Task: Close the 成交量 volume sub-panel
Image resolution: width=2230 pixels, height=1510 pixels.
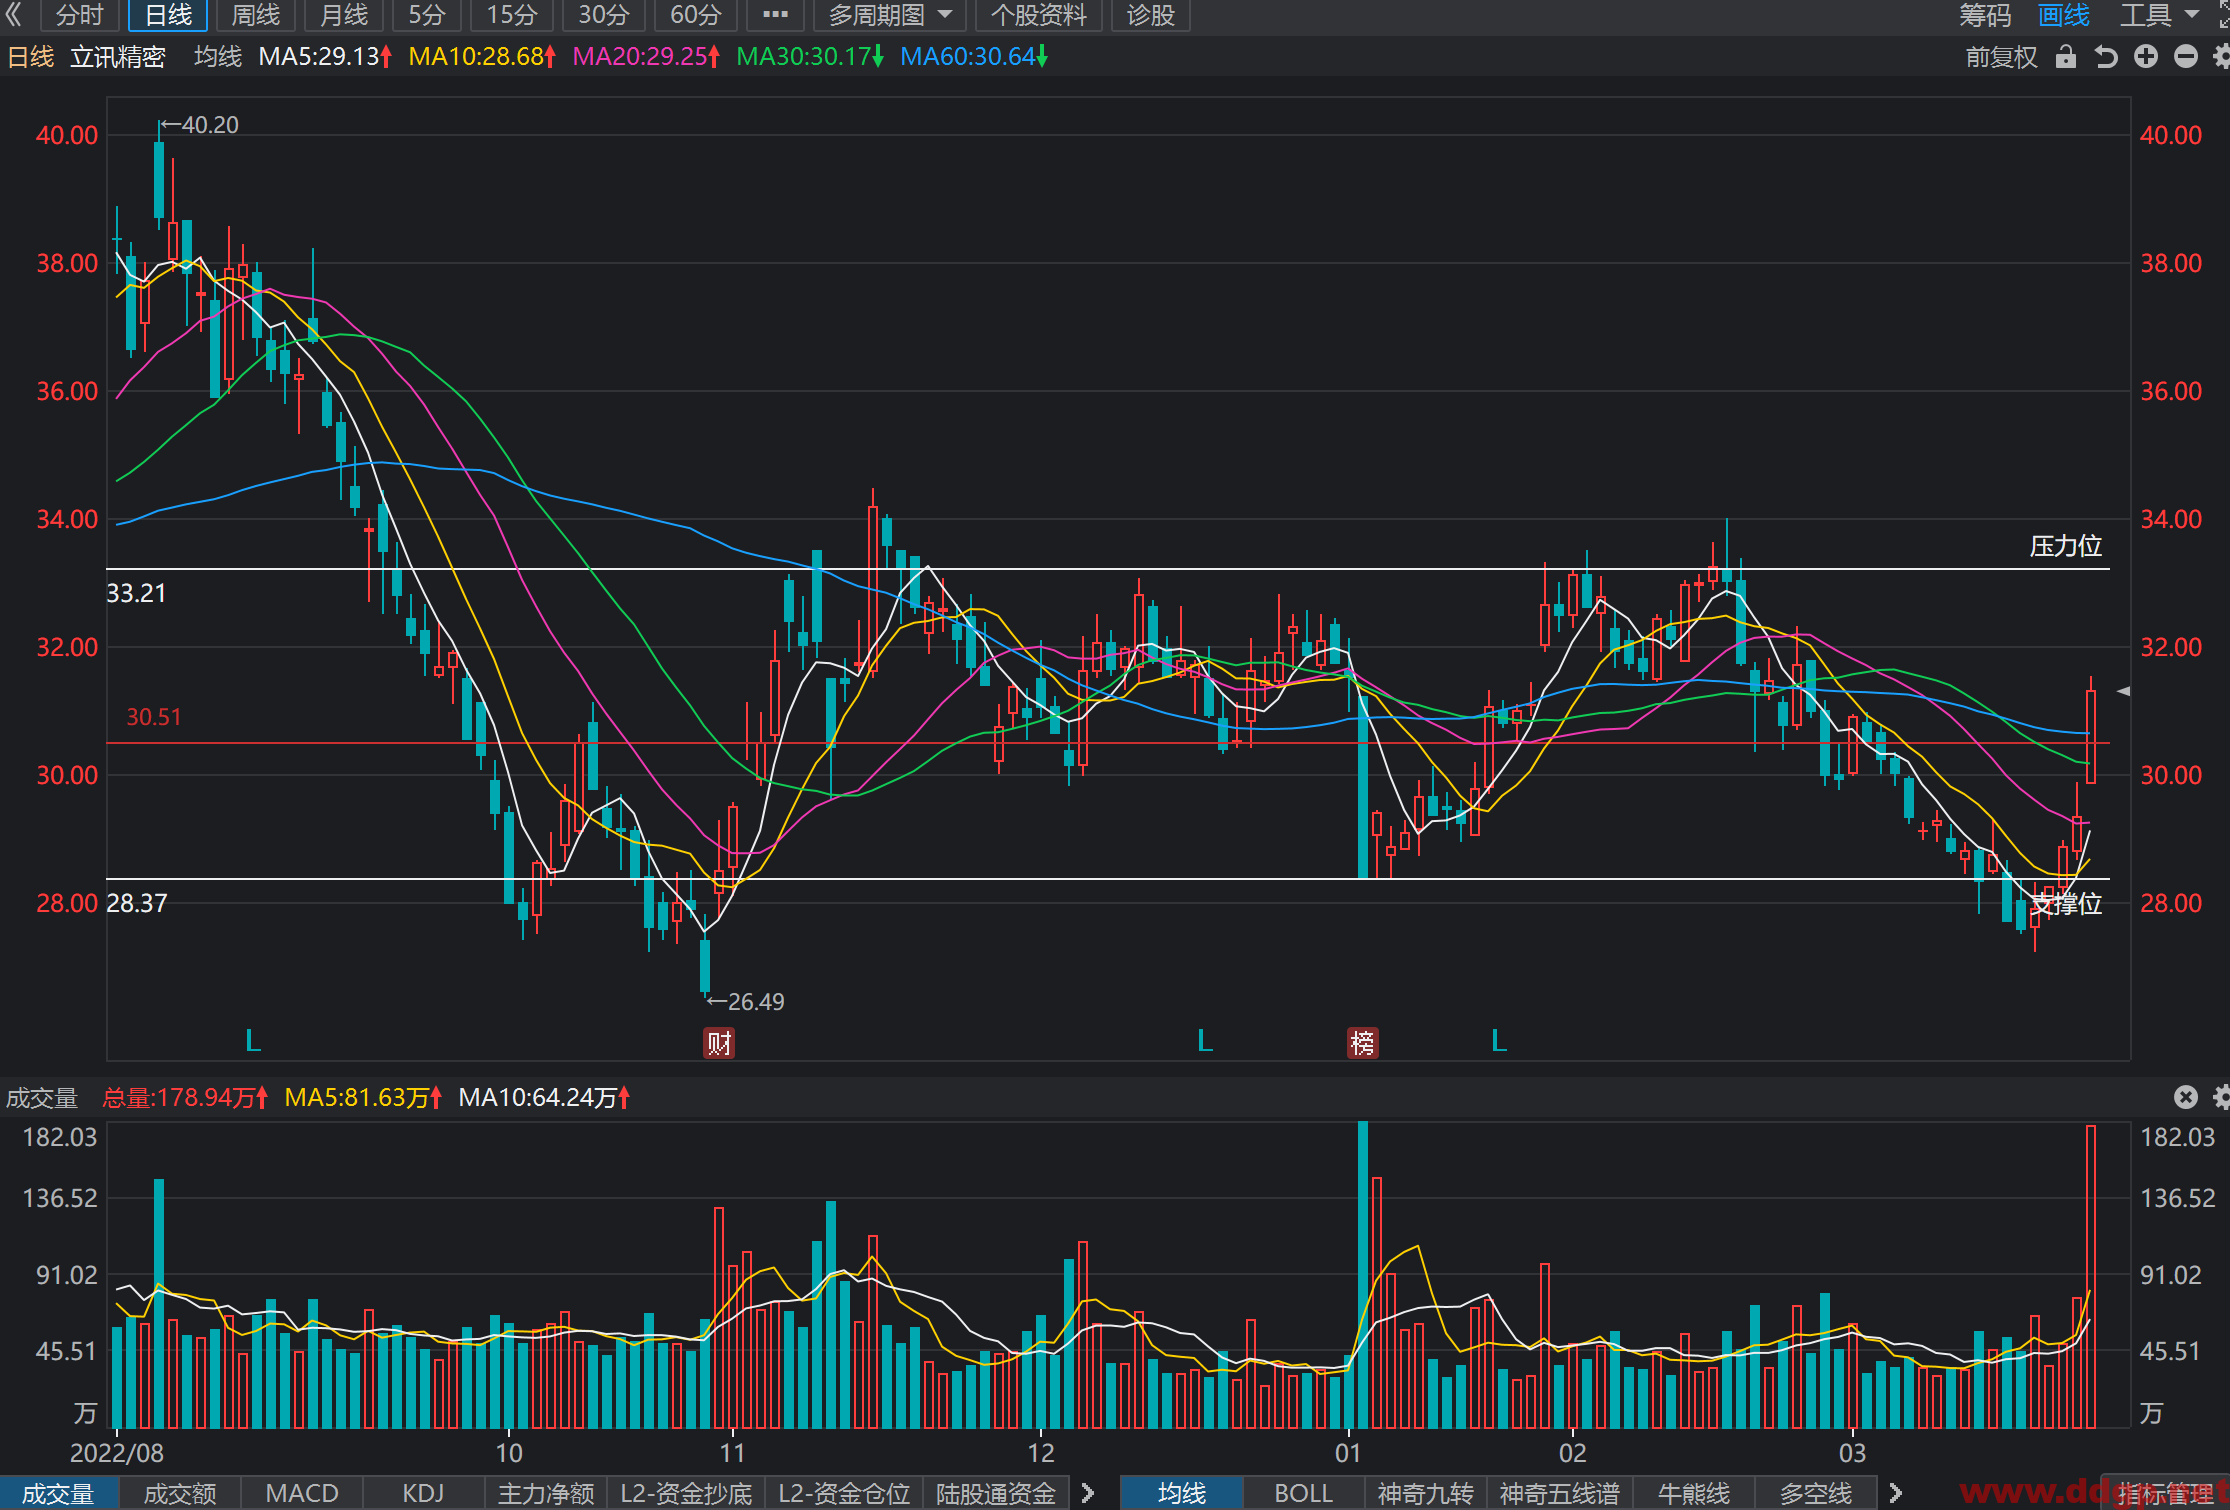Action: [2186, 1097]
